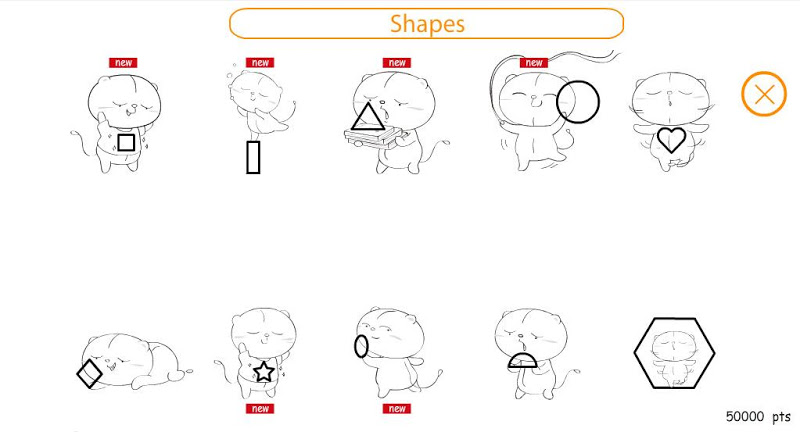Select the large circle shape
The width and height of the screenshot is (800, 432).
(x=578, y=102)
